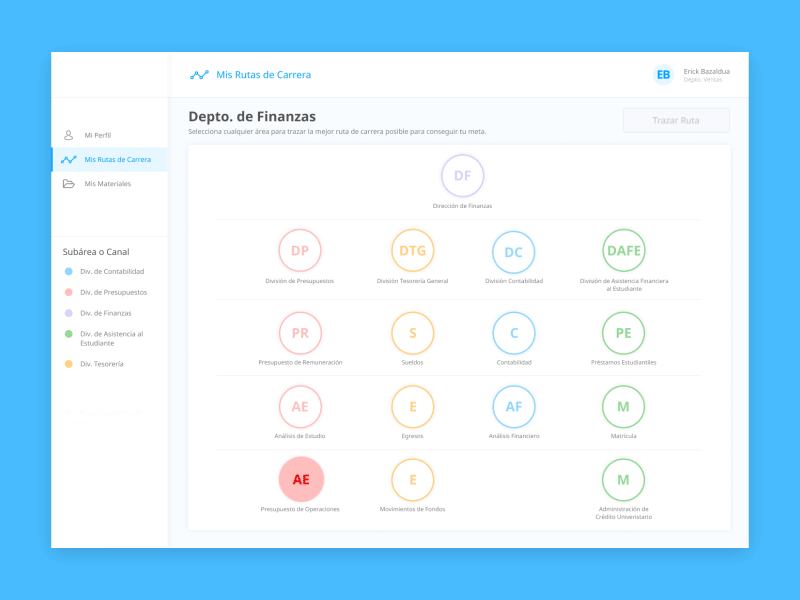
Task: Select the Matrícula (M) node
Action: tap(623, 407)
